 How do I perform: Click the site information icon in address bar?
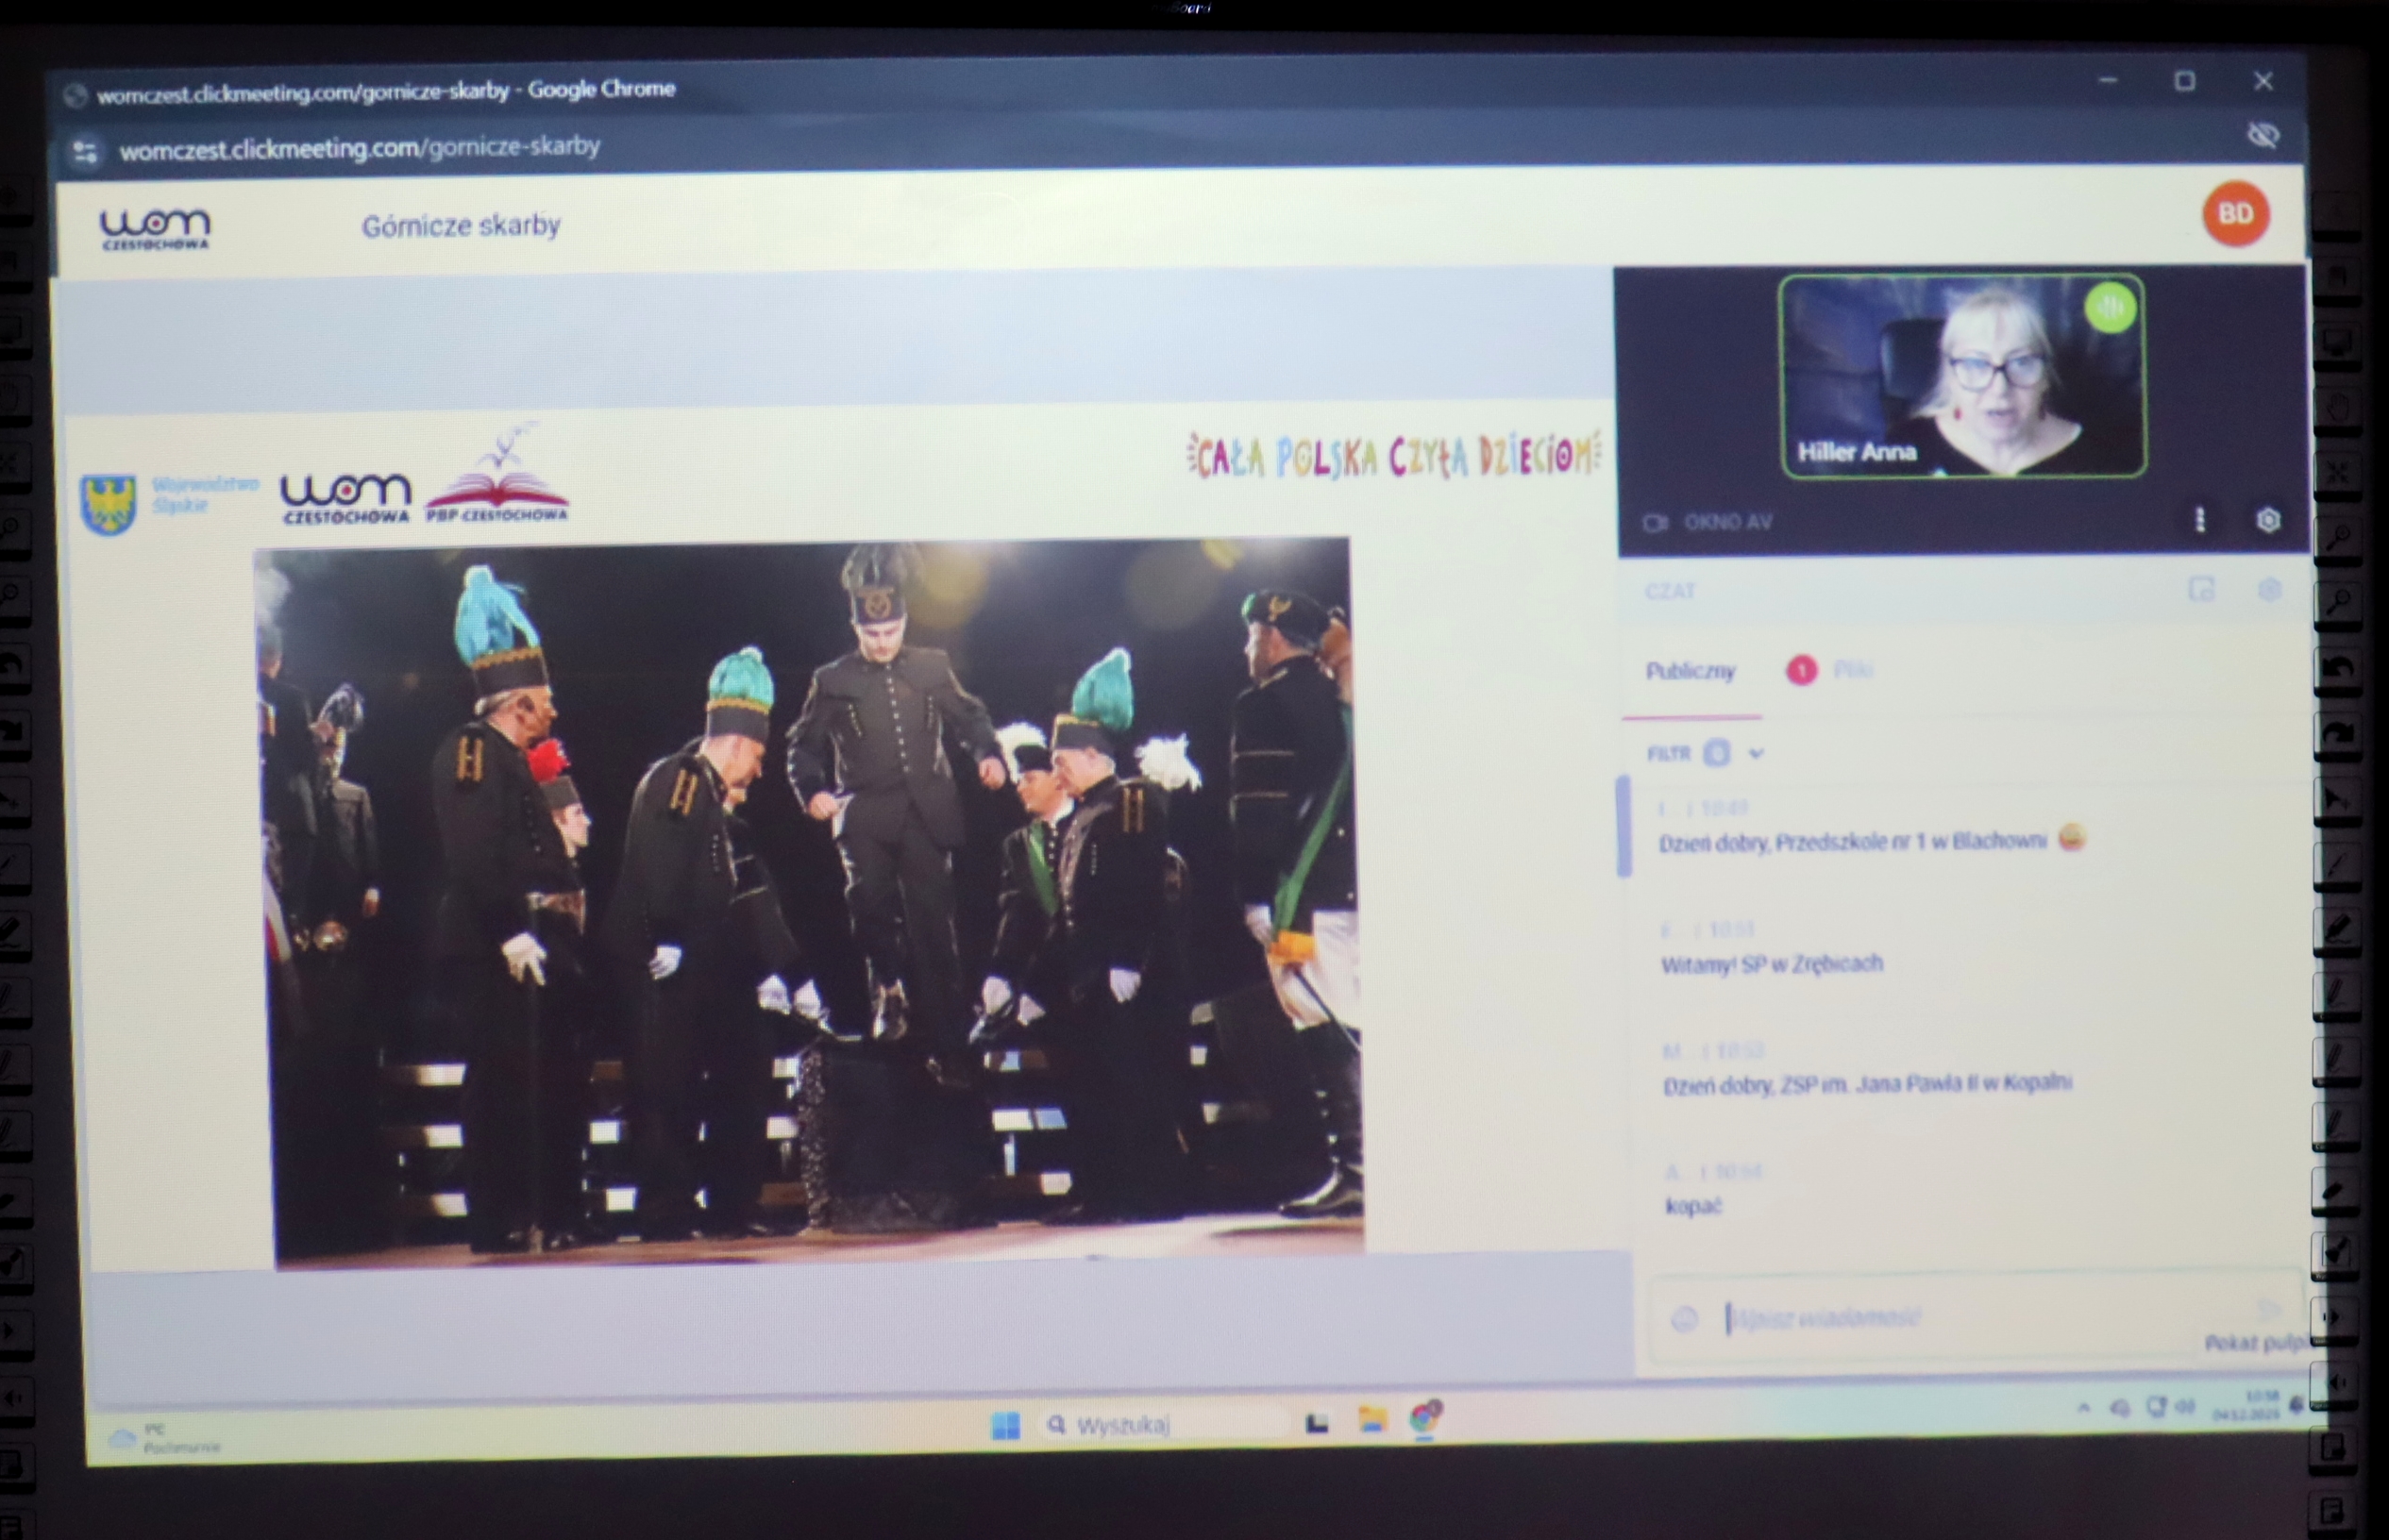click(85, 151)
